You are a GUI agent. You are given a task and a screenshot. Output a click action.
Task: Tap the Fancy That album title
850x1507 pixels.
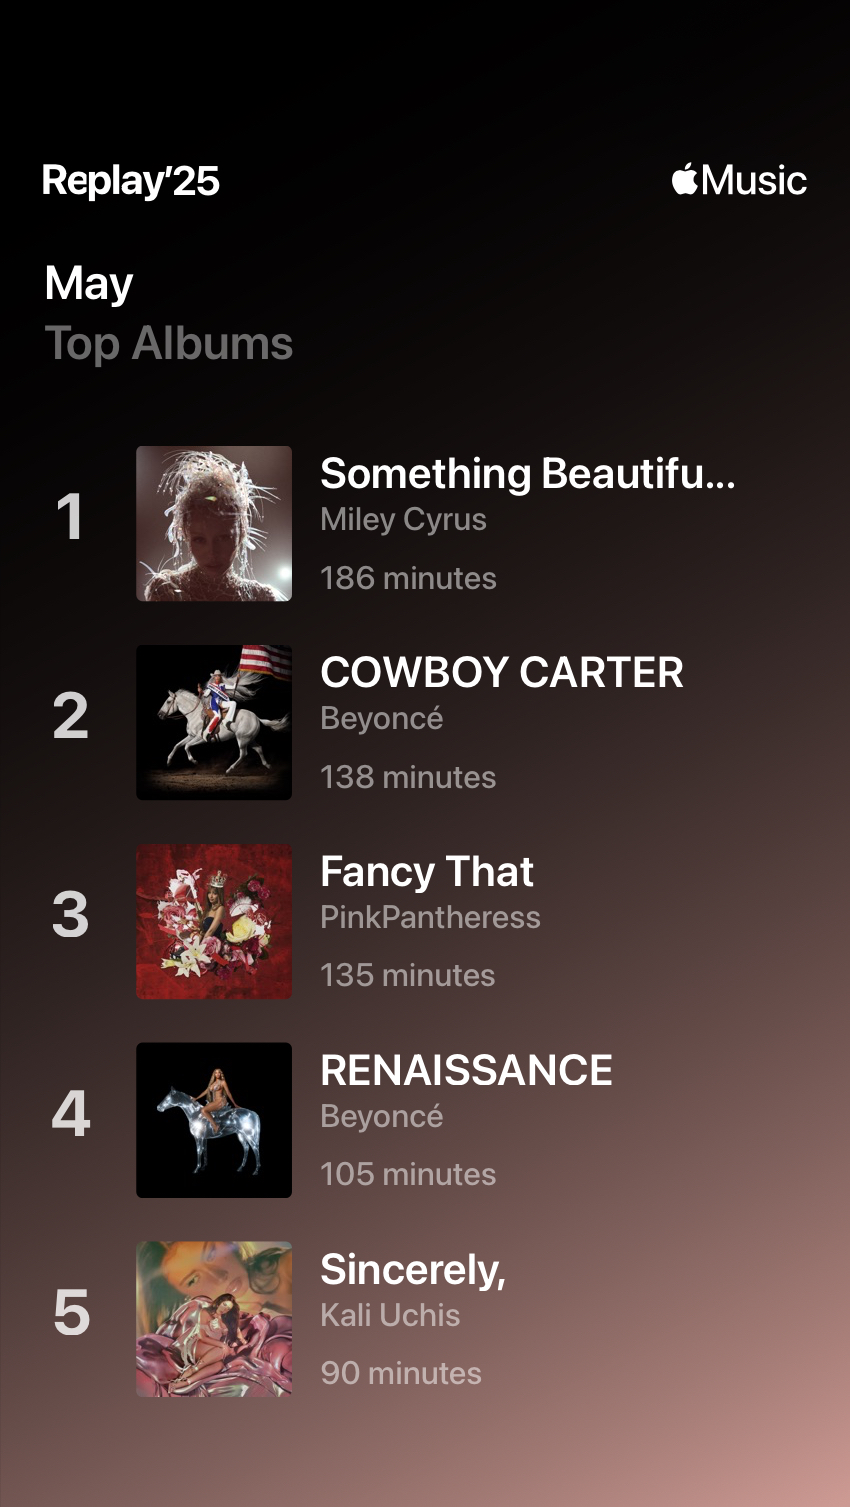[x=427, y=871]
